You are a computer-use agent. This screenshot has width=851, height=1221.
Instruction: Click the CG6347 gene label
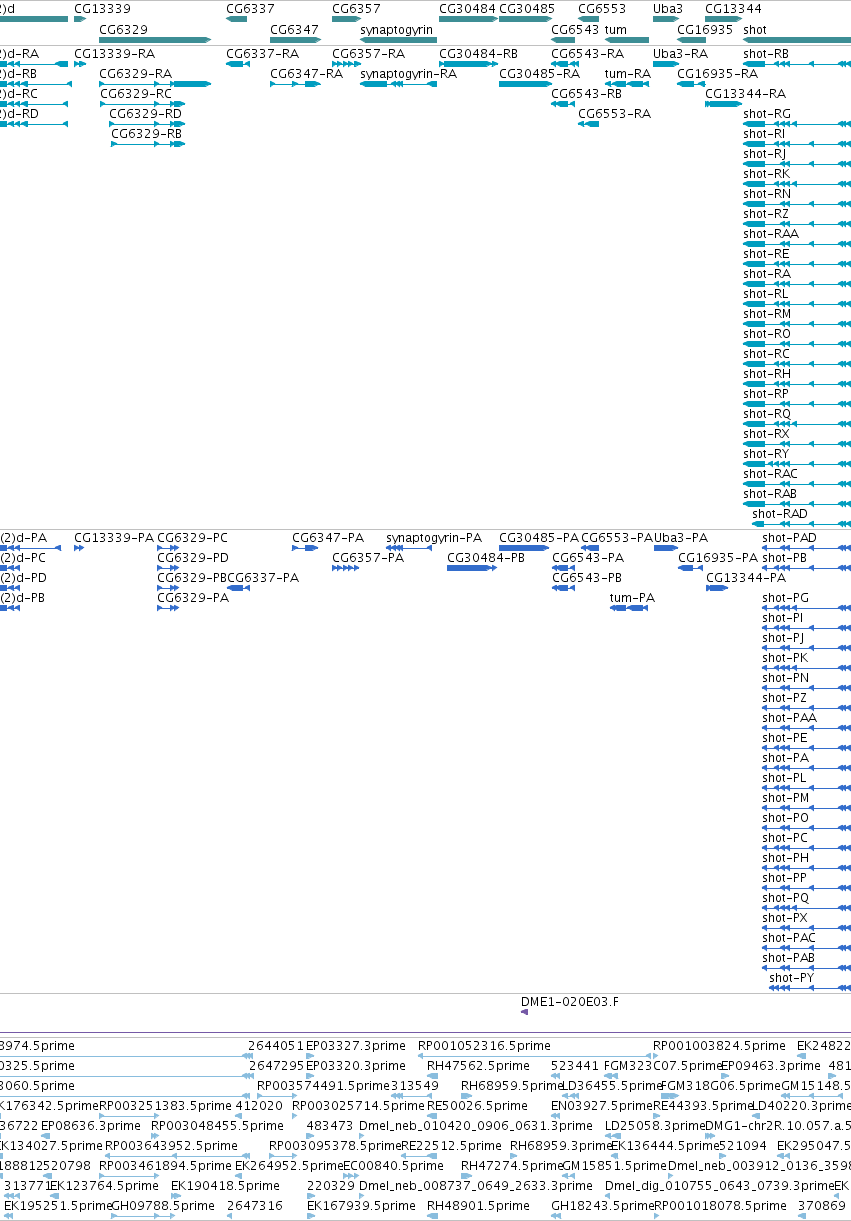[294, 30]
